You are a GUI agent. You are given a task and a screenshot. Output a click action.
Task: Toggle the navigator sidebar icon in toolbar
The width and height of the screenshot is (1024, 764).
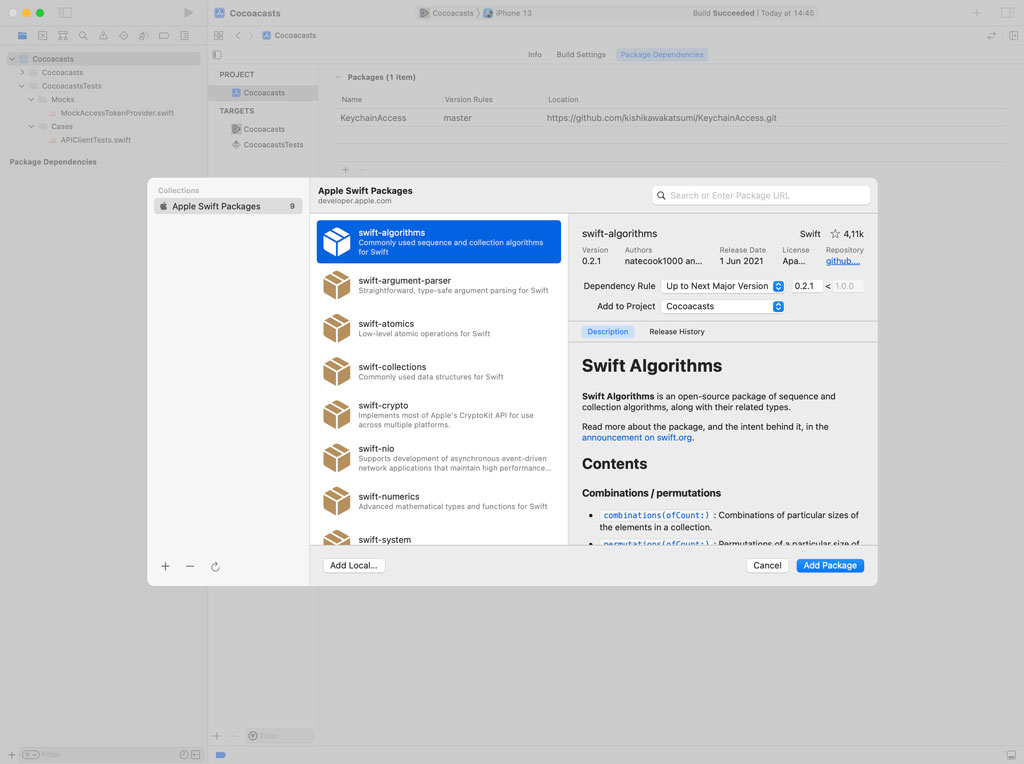pos(65,13)
